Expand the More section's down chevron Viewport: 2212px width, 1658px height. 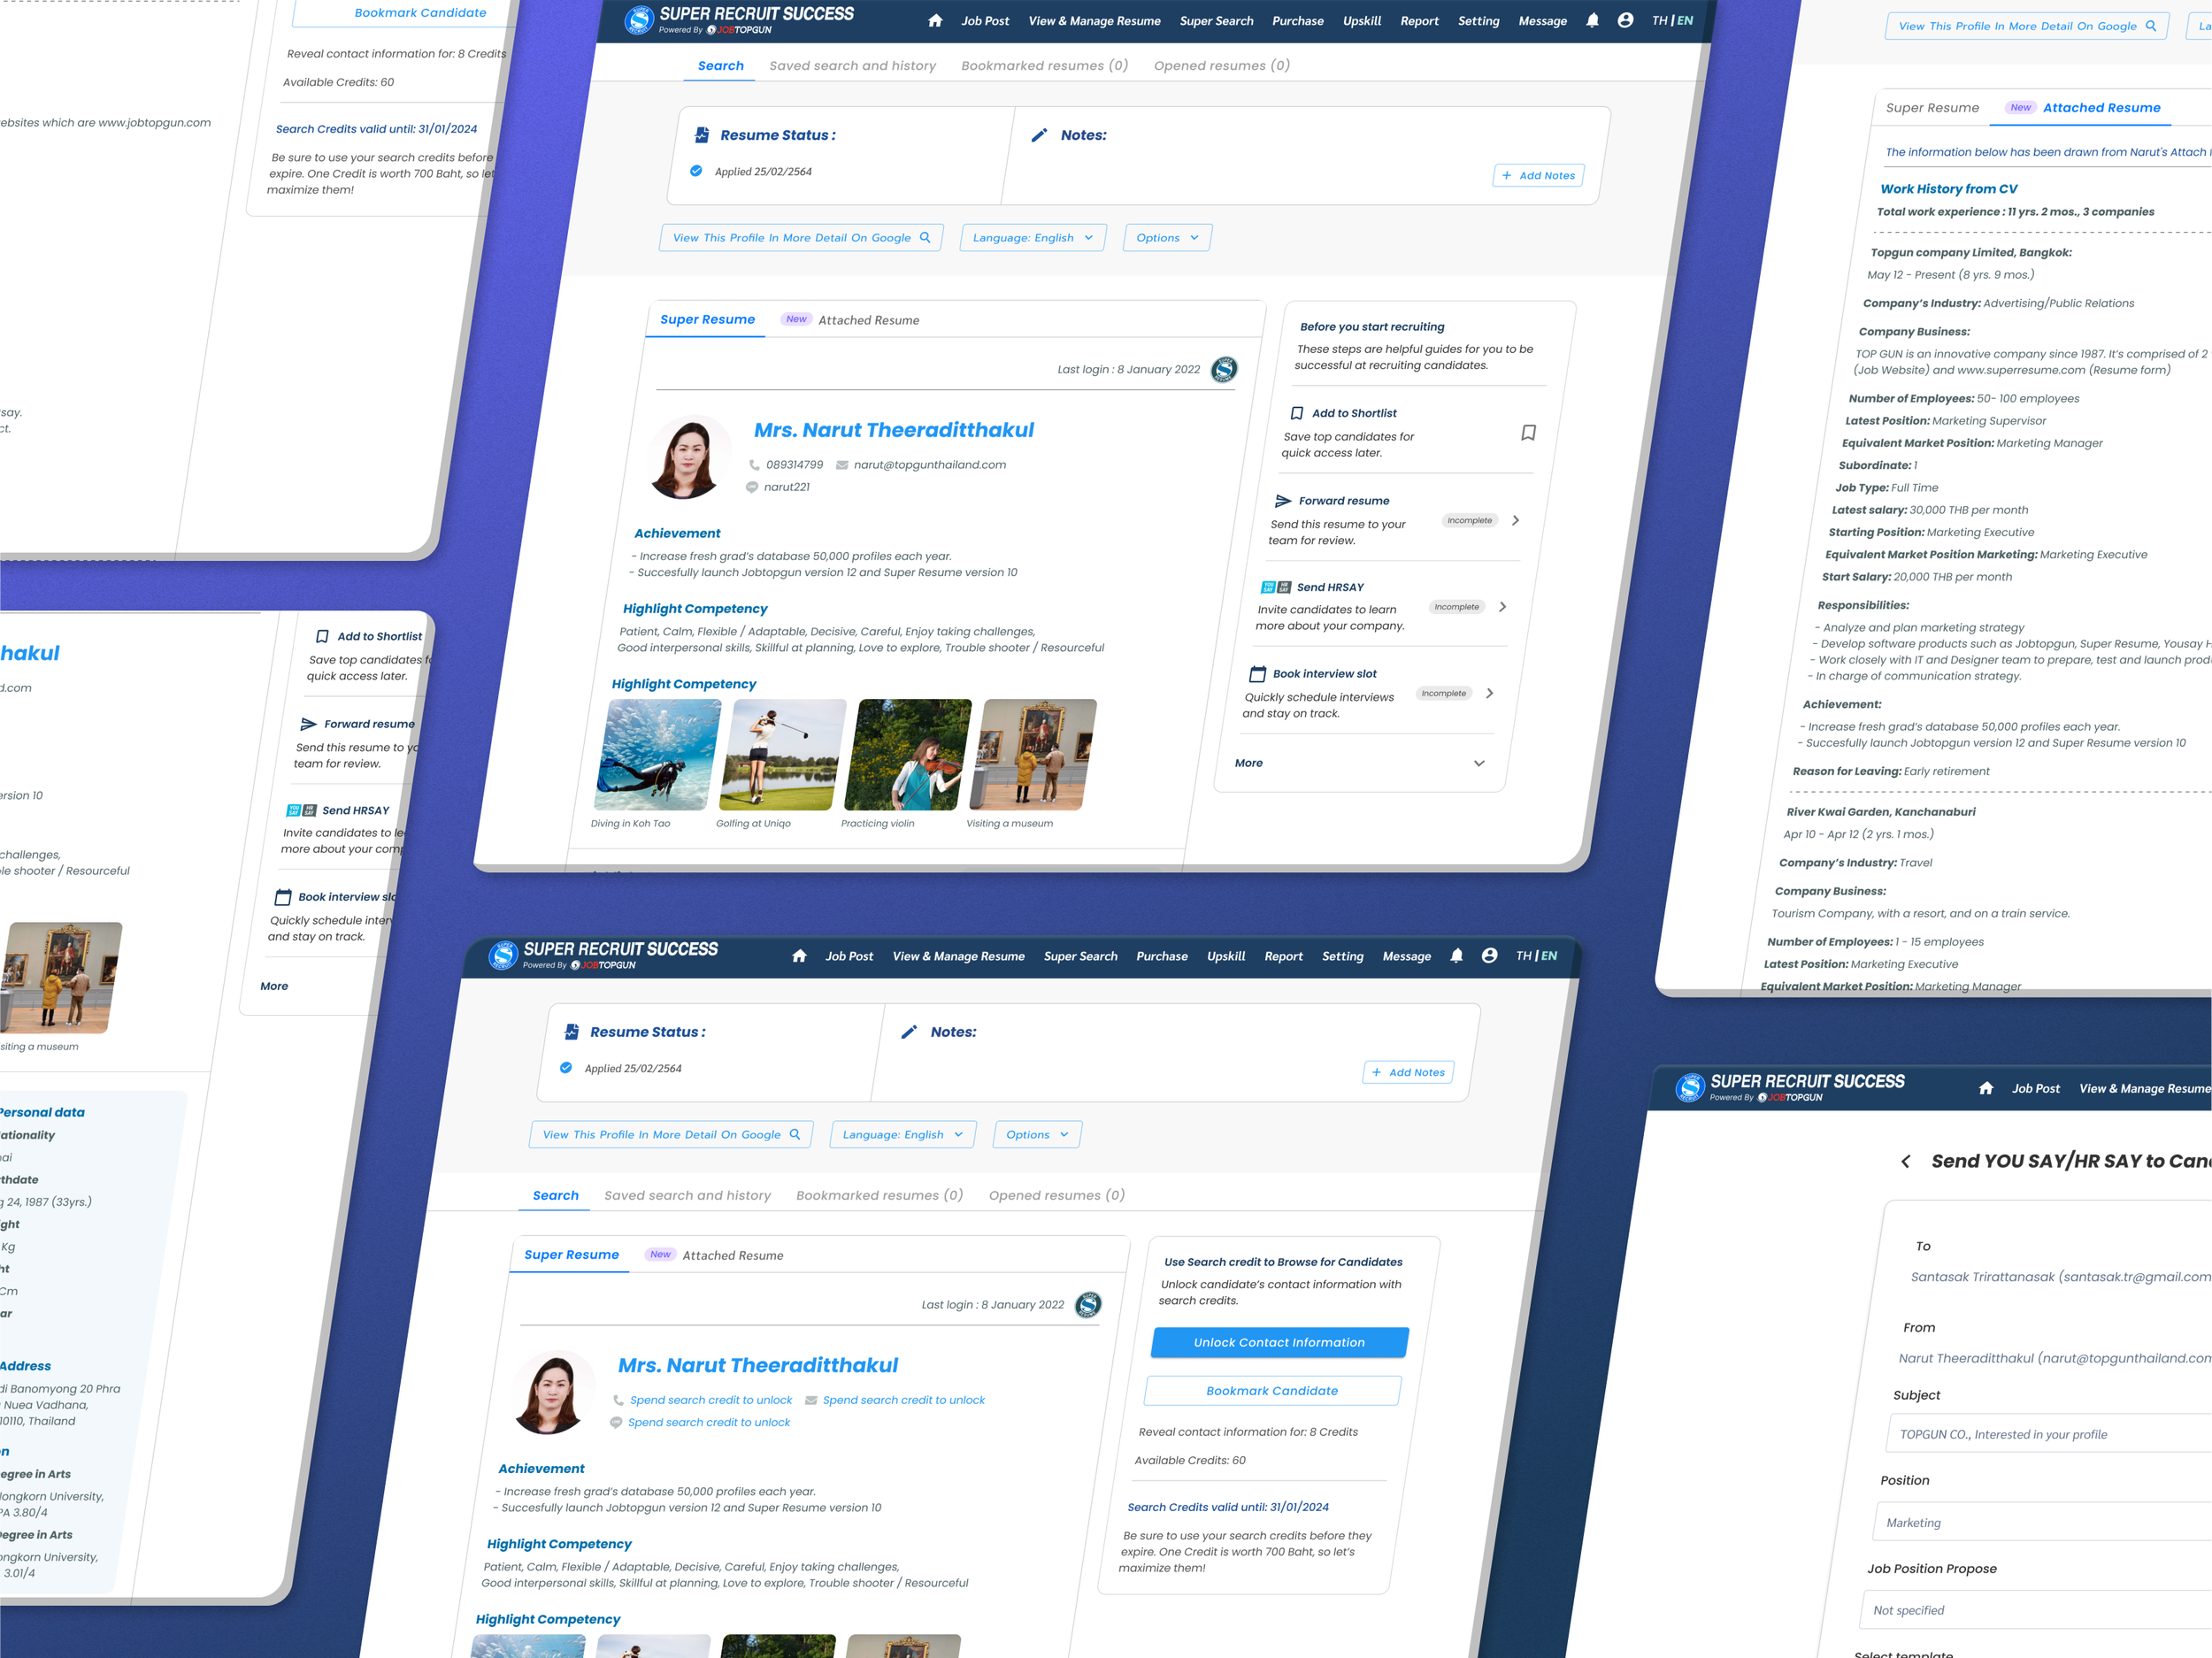click(x=1479, y=763)
